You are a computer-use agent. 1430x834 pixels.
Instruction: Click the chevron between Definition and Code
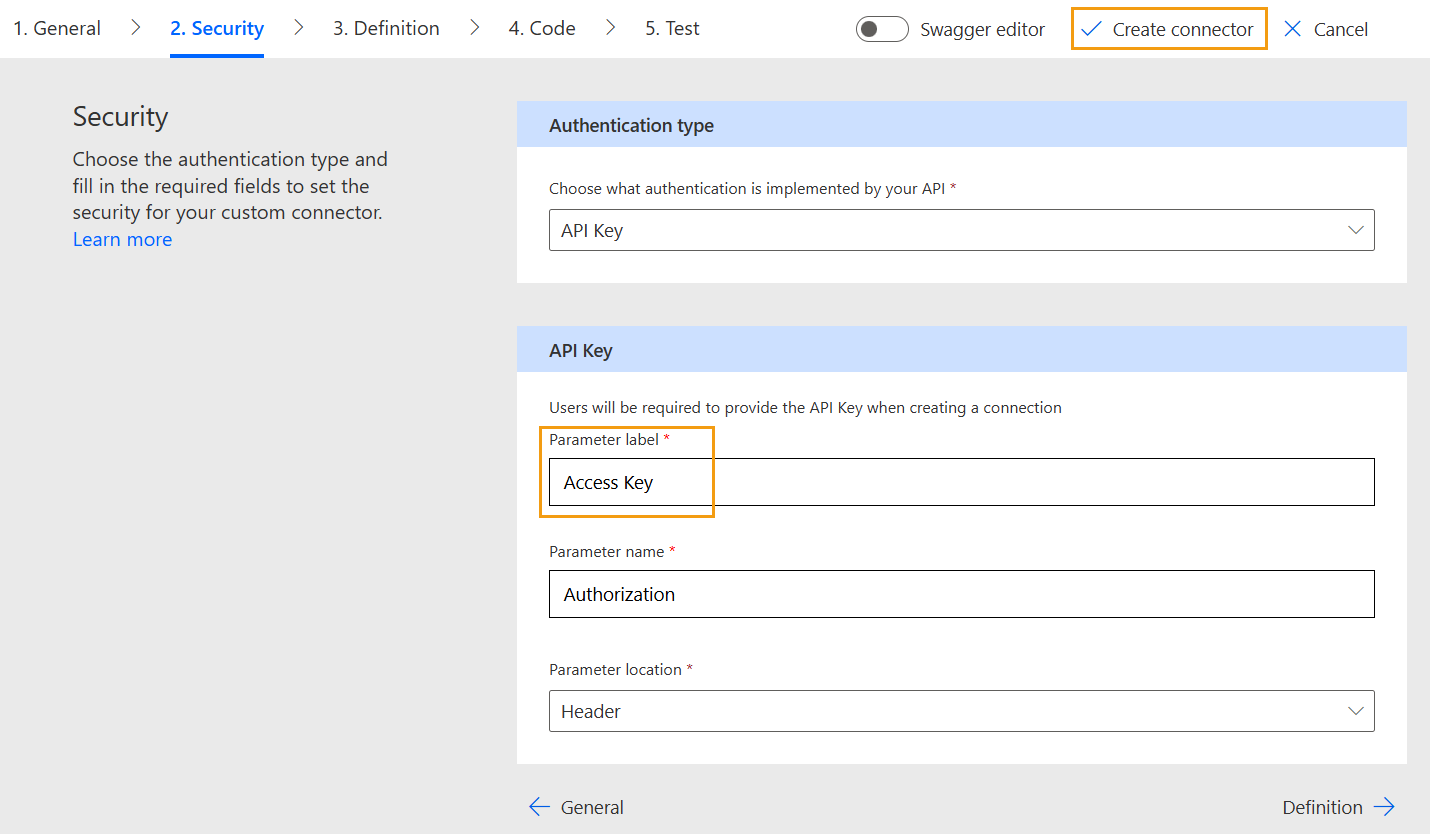pos(474,28)
